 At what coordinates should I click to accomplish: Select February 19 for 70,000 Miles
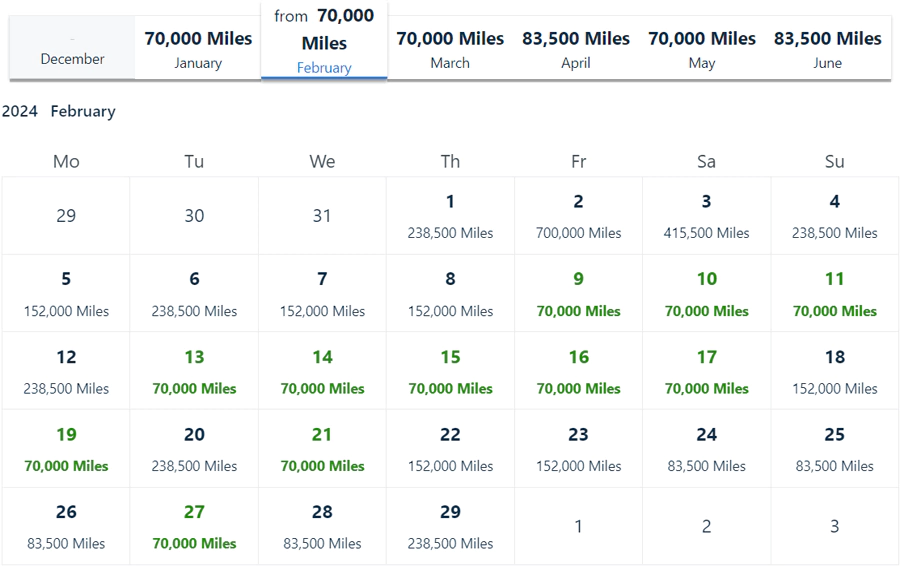tap(66, 449)
